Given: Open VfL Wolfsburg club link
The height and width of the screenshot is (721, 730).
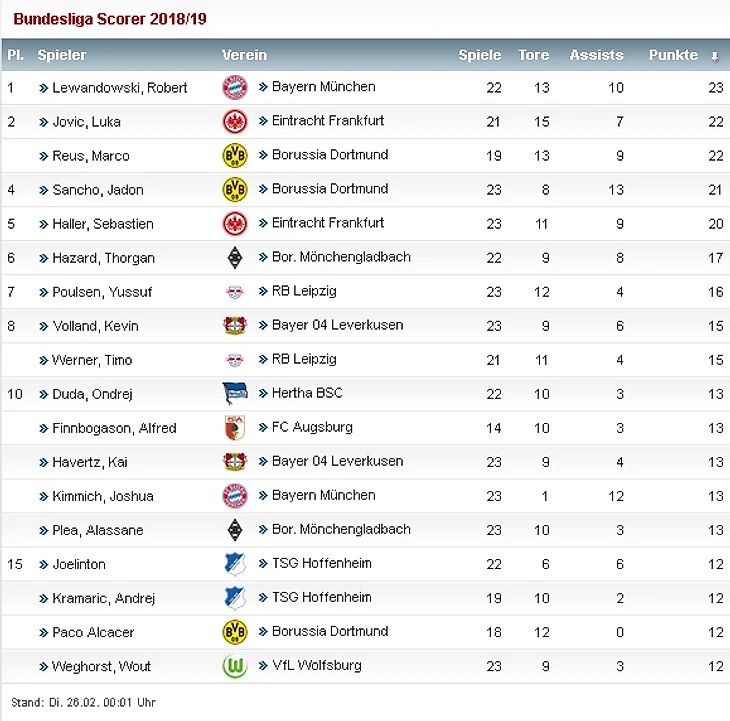Looking at the screenshot, I should coord(316,665).
